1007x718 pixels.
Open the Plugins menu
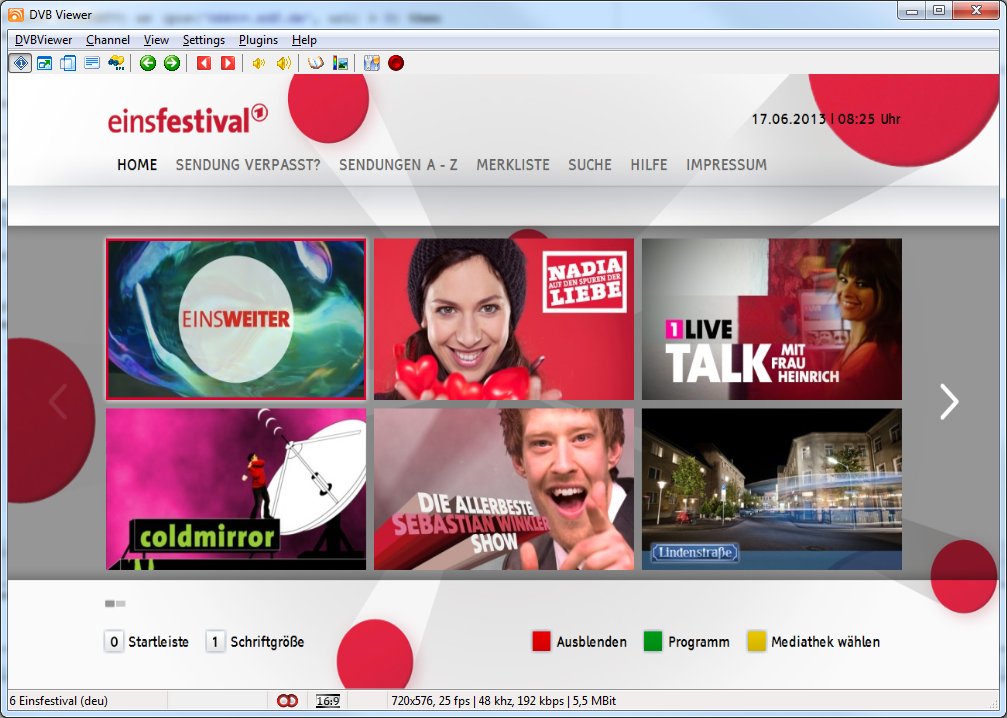click(x=259, y=40)
